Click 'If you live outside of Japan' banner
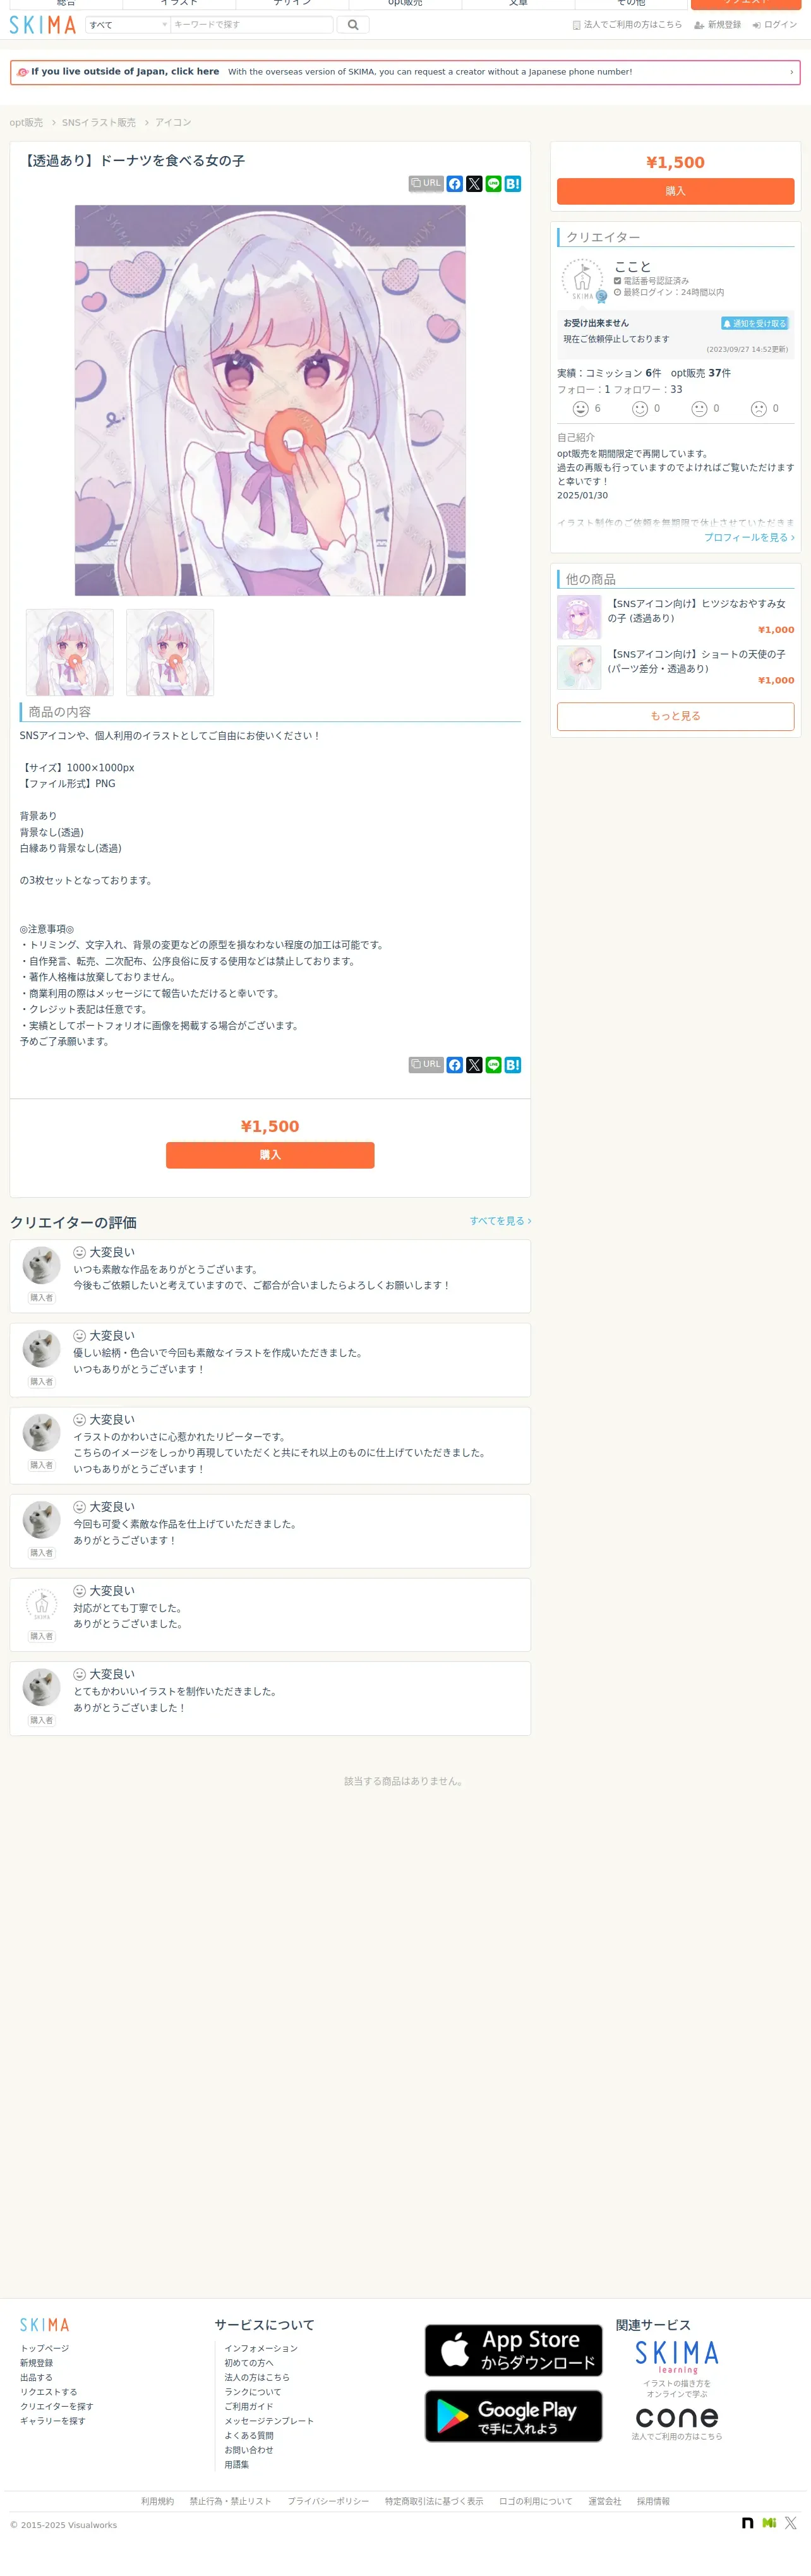Screen dimensions: 811x2576 tap(405, 72)
